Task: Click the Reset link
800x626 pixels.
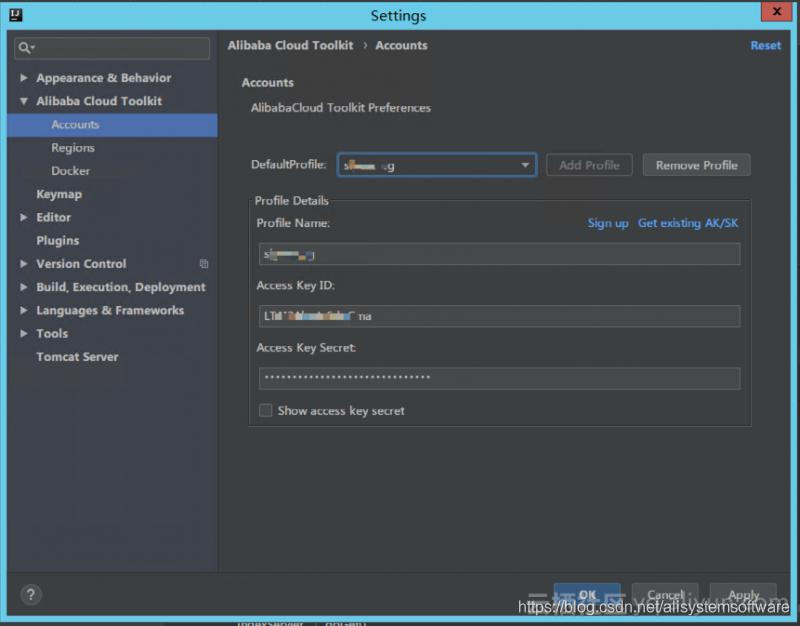Action: pos(765,45)
